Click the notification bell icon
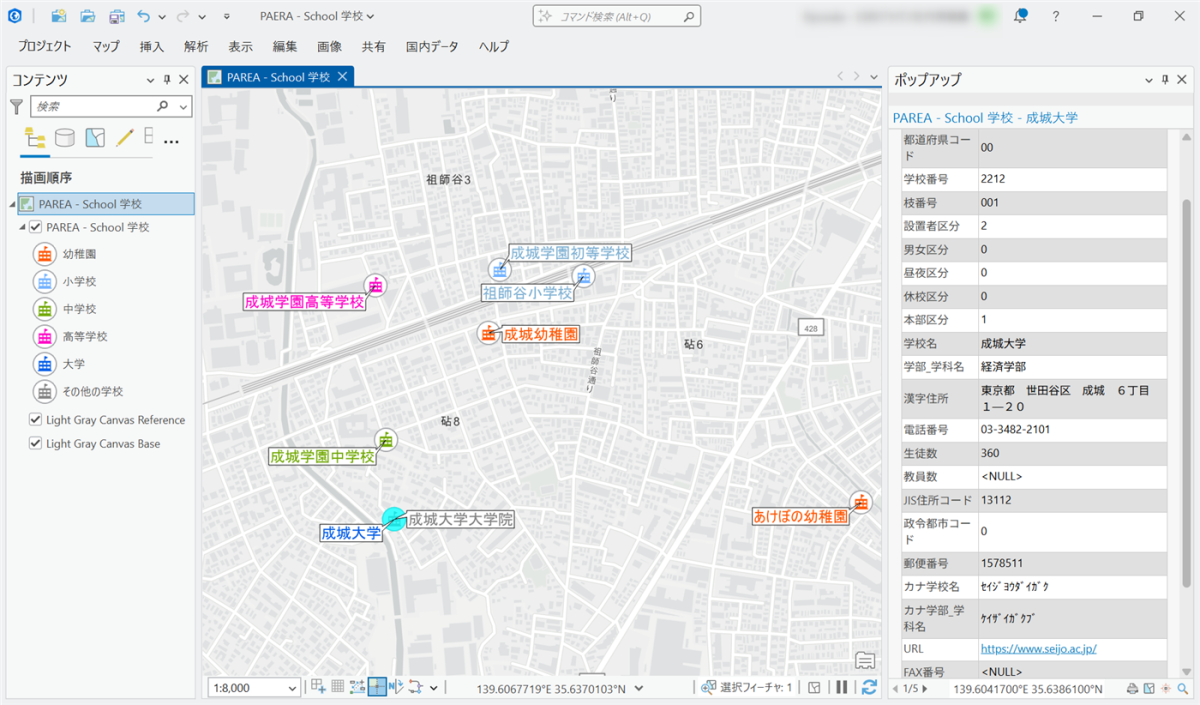This screenshot has height=705, width=1200. [x=1020, y=16]
